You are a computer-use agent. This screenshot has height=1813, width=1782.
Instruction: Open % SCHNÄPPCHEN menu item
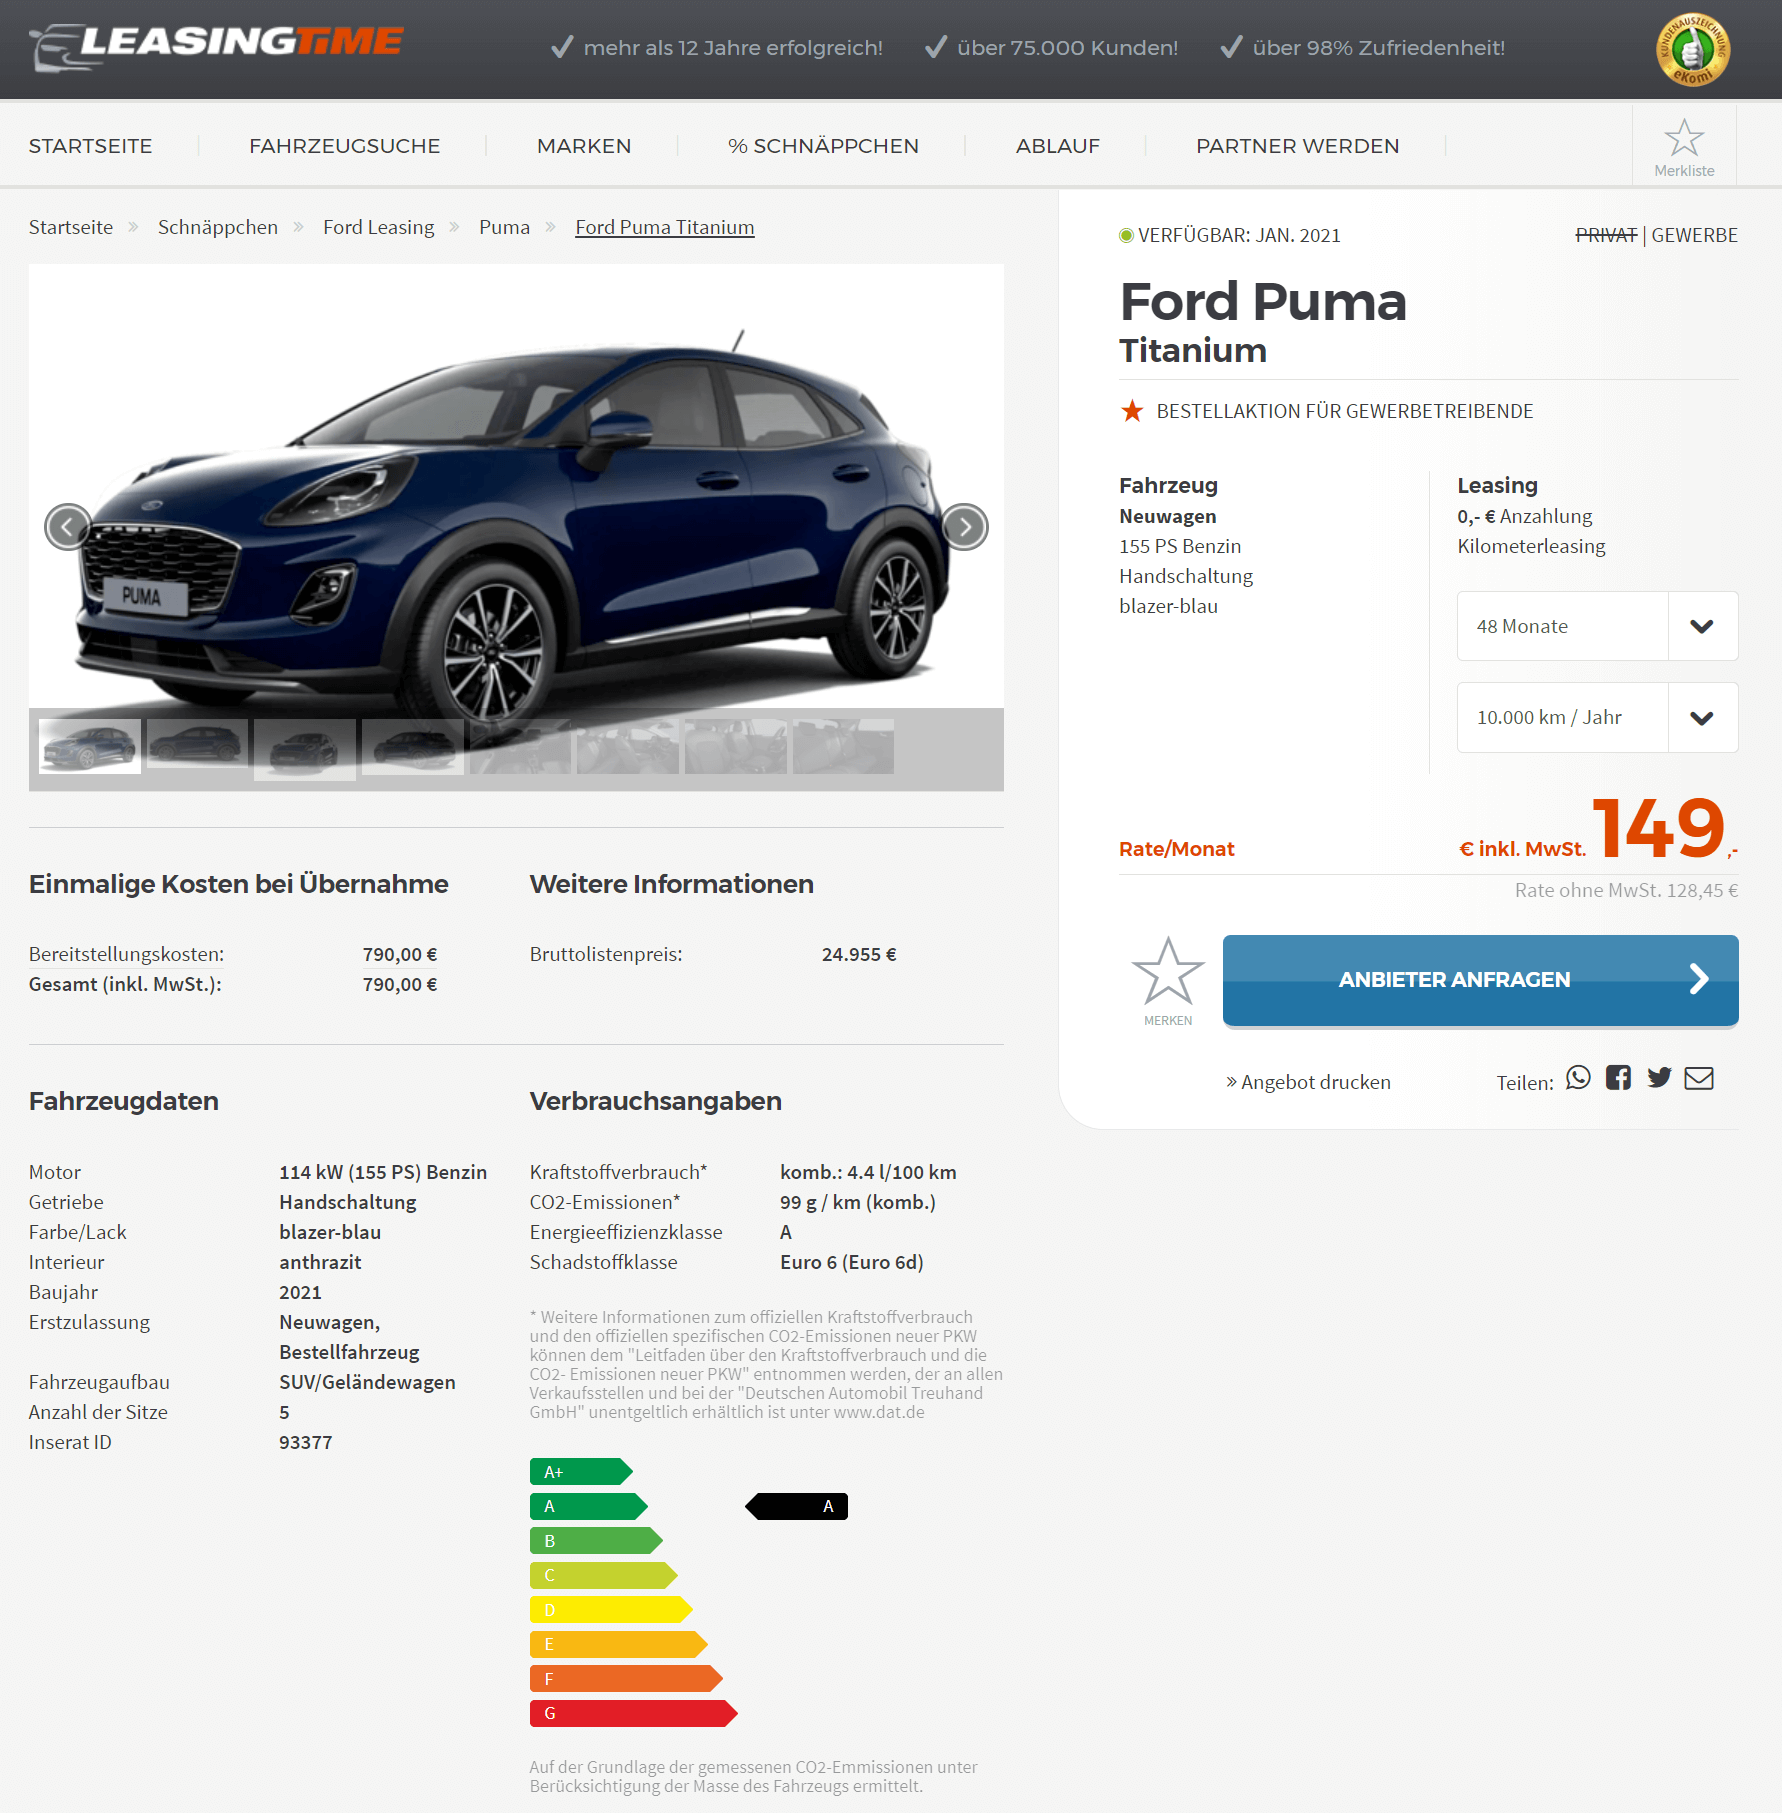pyautogui.click(x=823, y=146)
